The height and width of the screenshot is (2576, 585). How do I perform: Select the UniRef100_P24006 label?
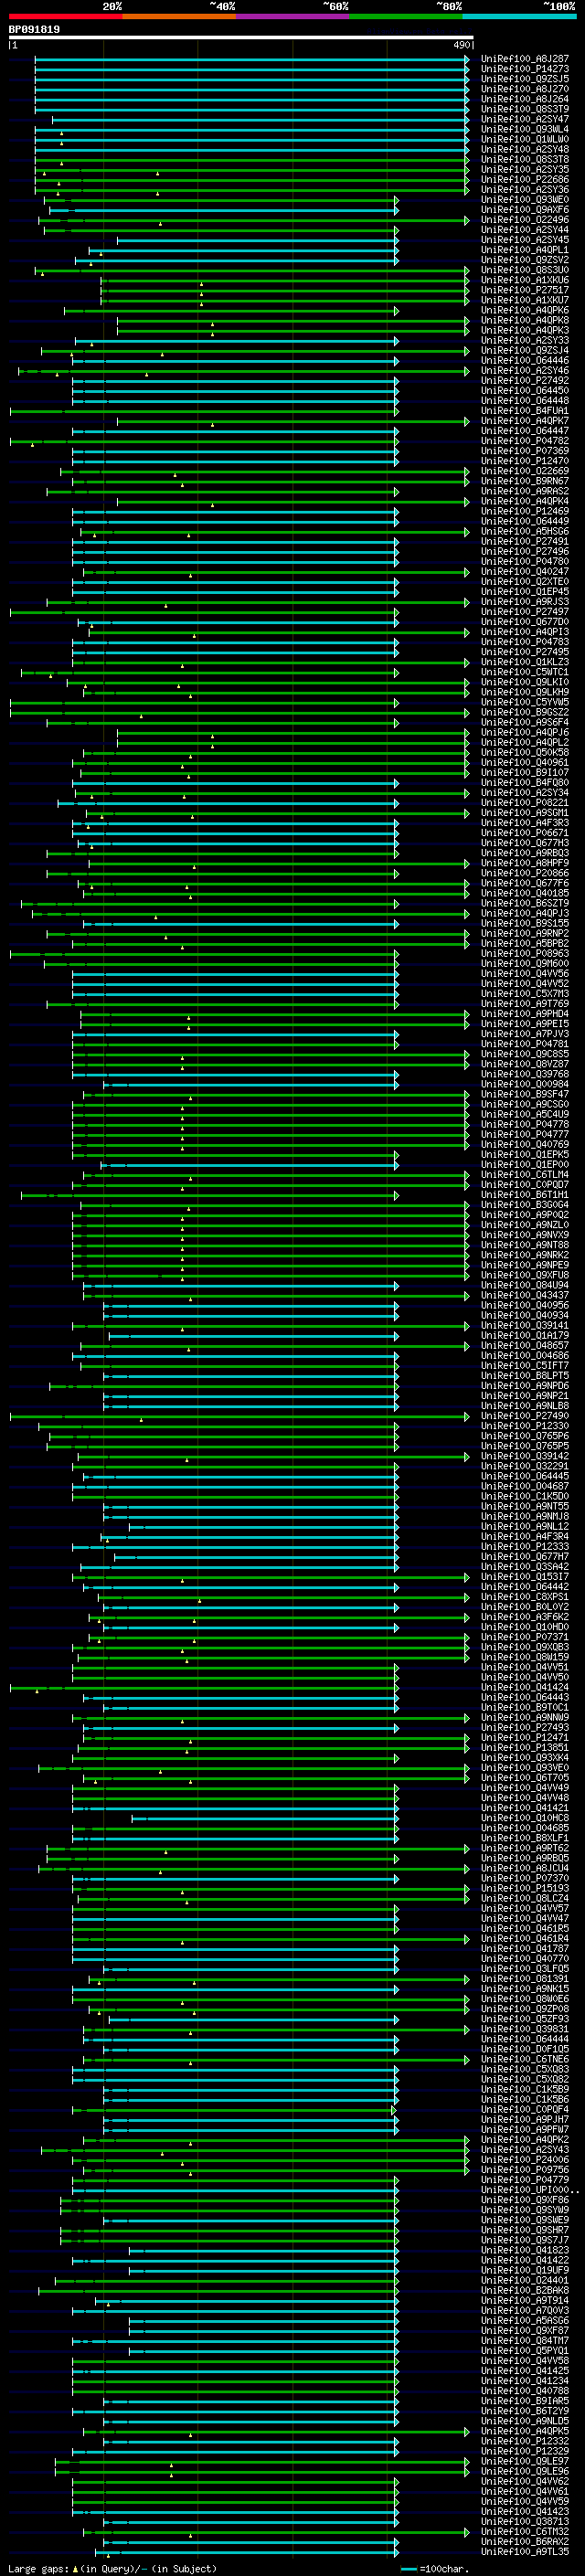click(x=525, y=2160)
